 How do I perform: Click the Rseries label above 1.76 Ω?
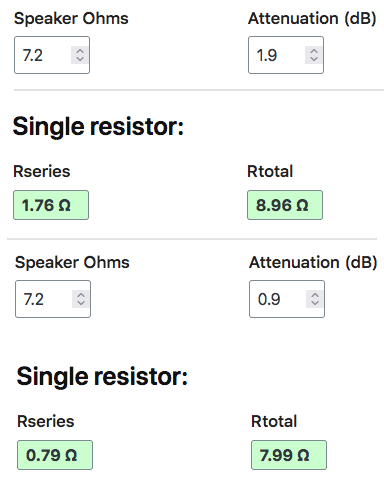(42, 171)
